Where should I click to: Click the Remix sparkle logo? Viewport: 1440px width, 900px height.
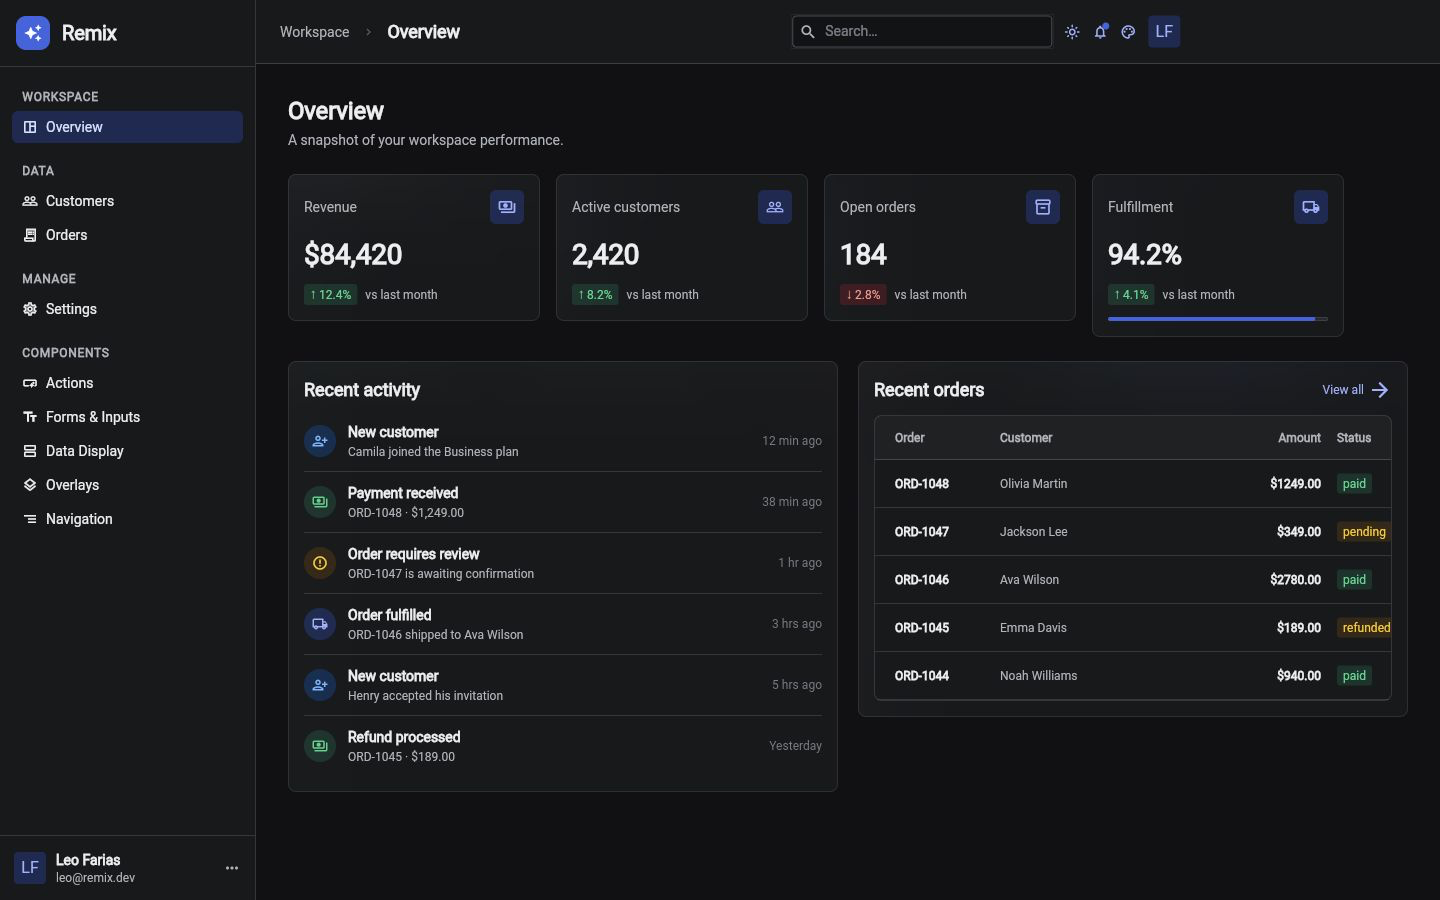pyautogui.click(x=33, y=33)
